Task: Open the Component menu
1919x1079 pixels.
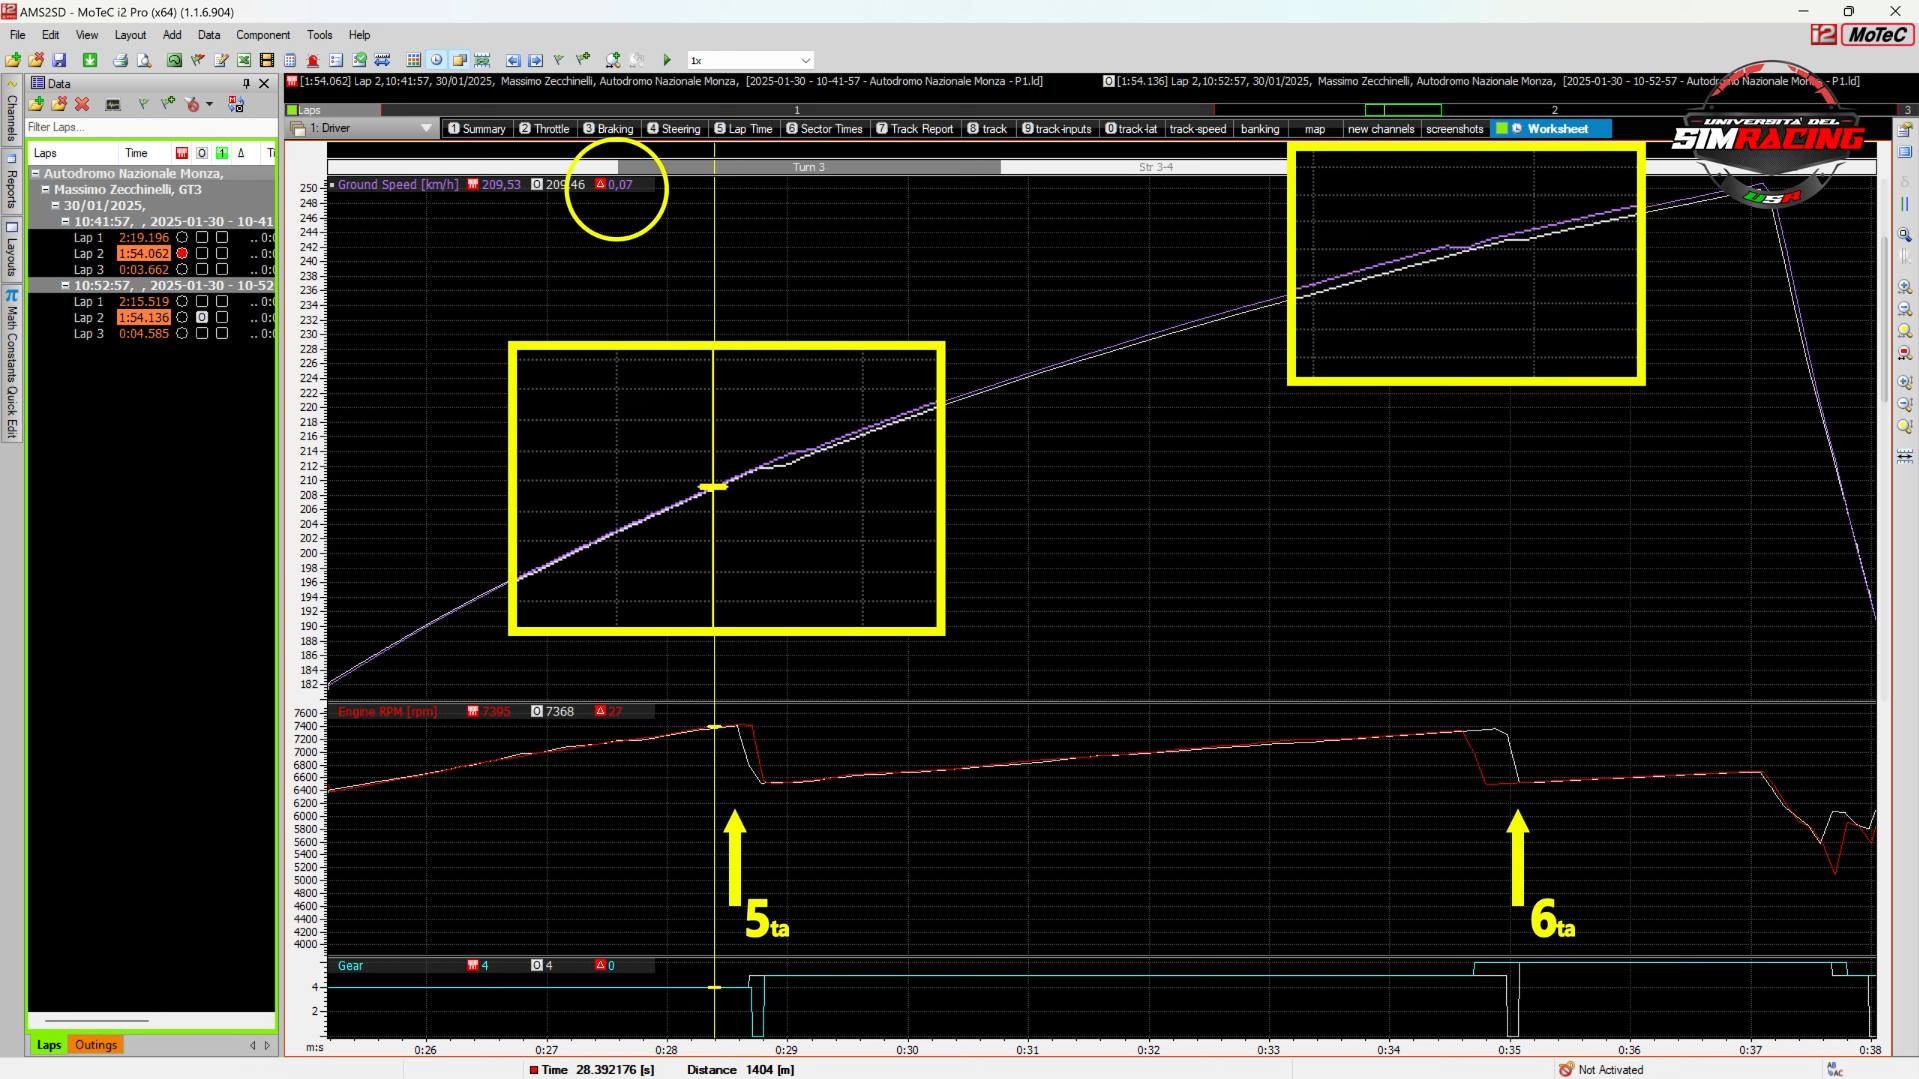Action: tap(262, 35)
